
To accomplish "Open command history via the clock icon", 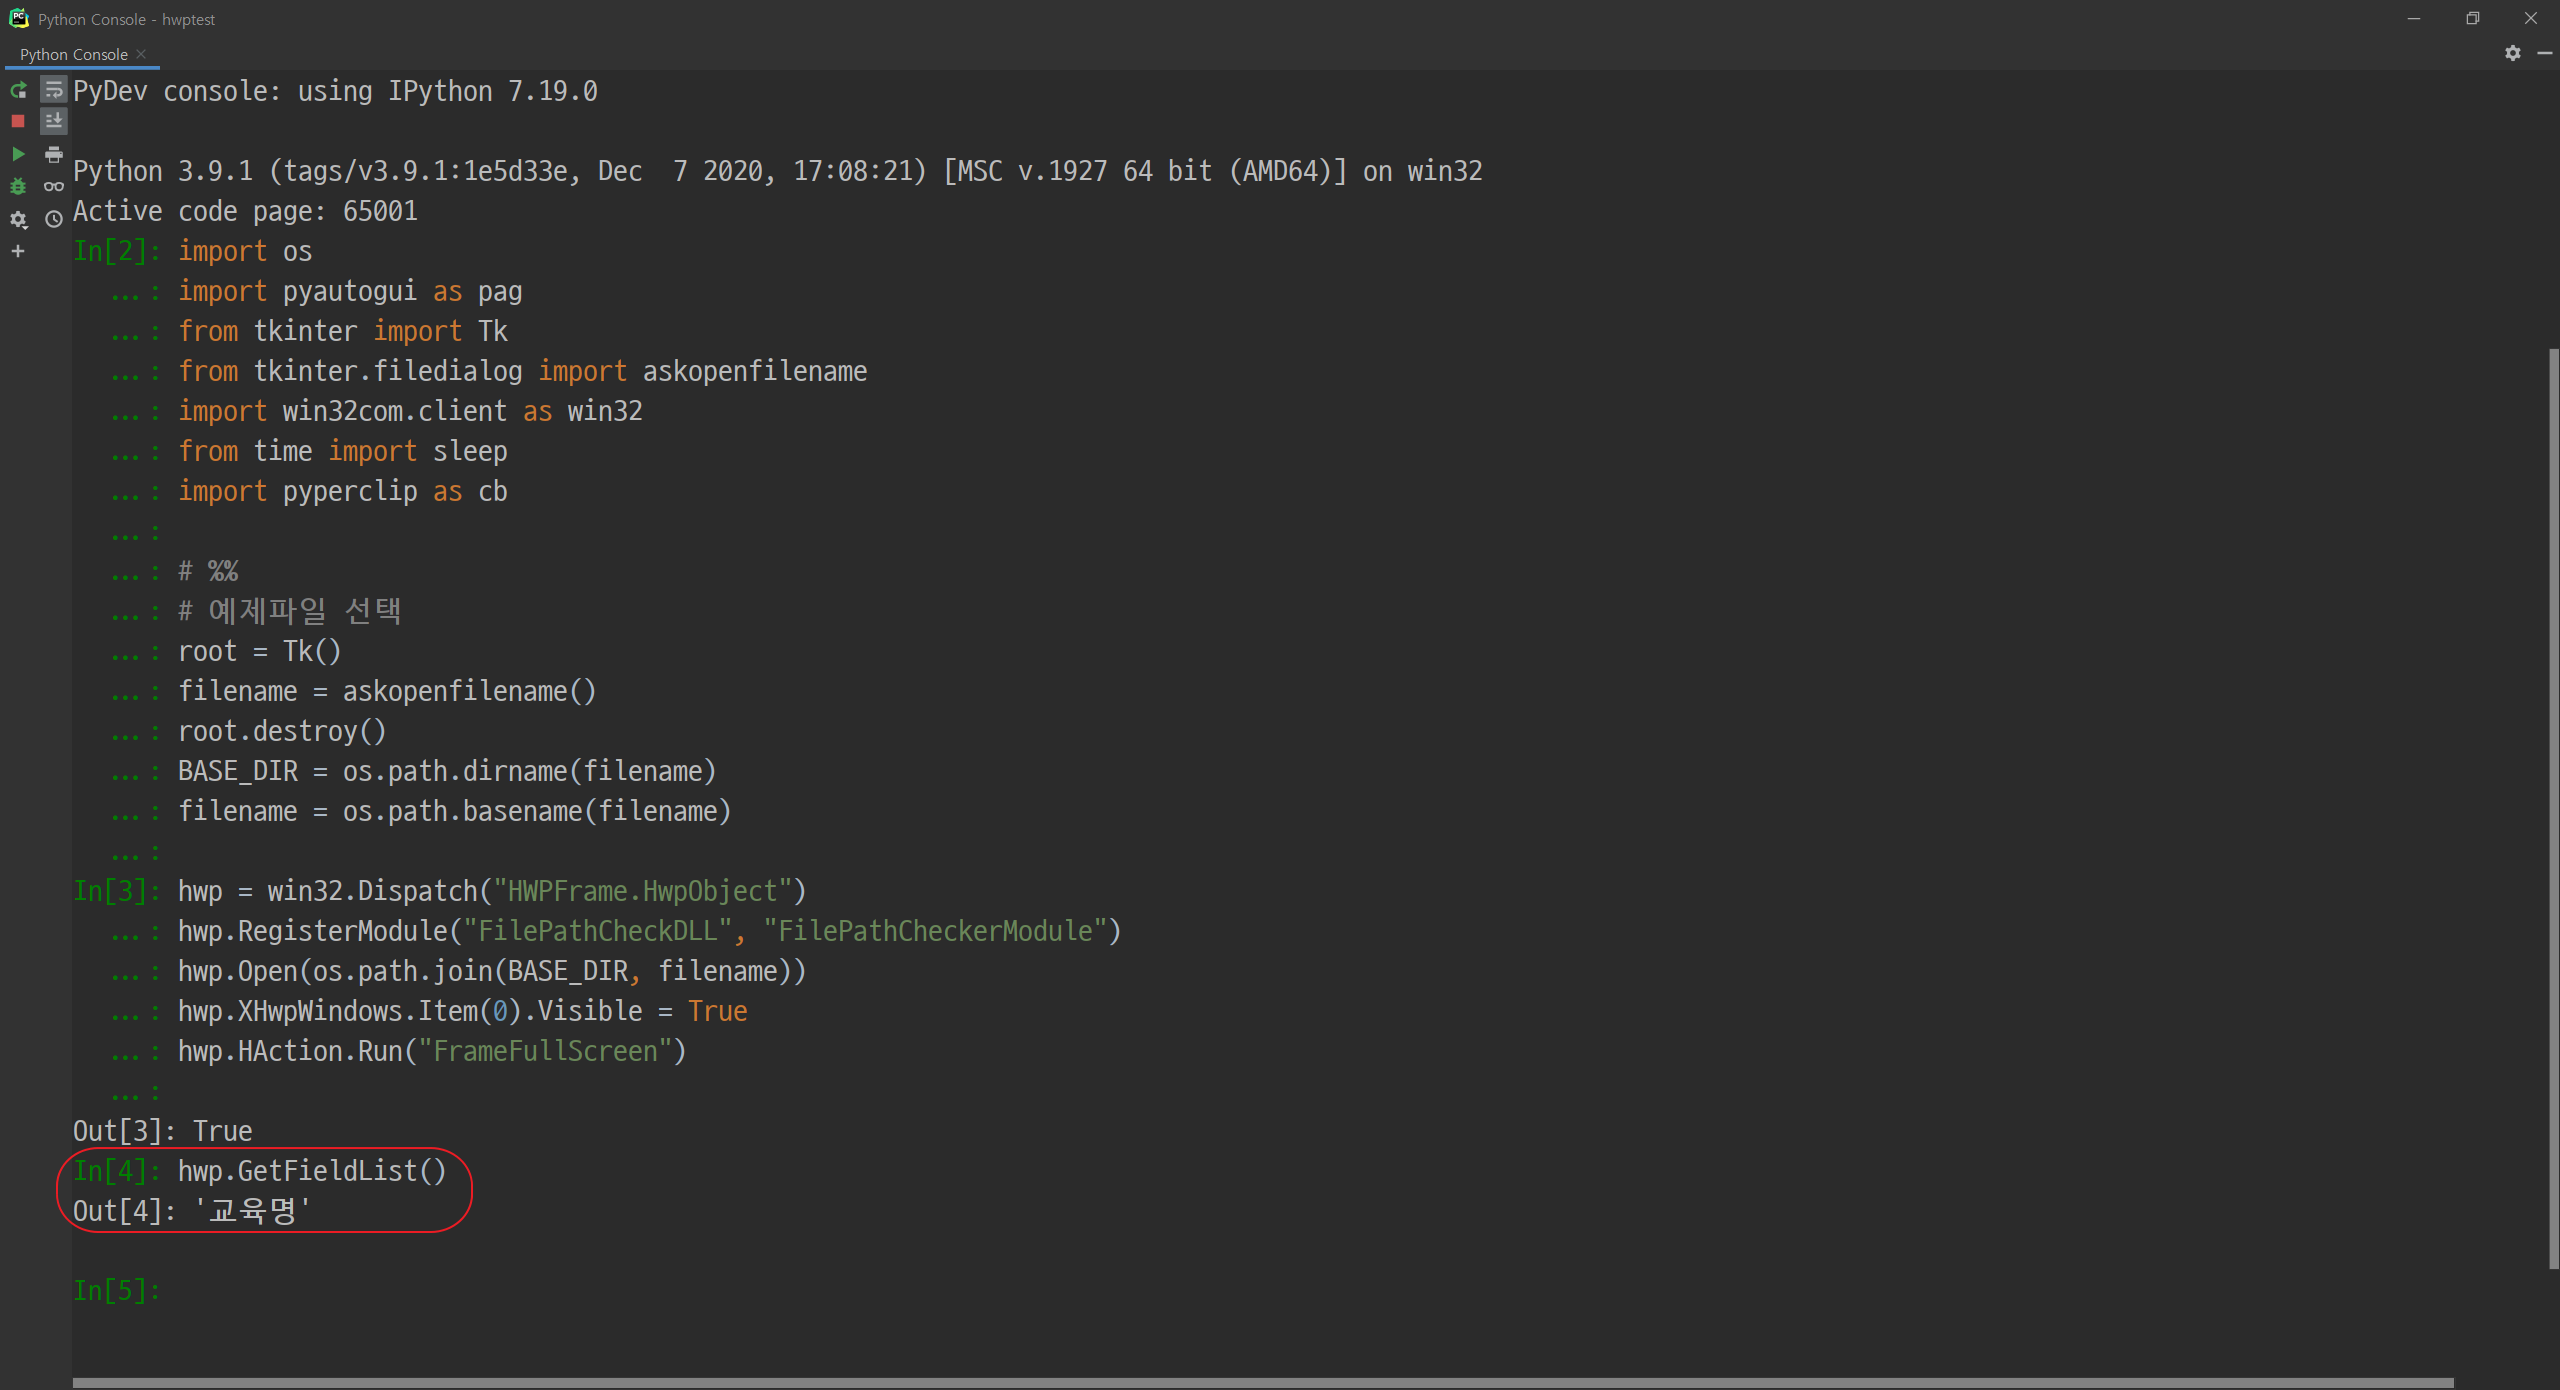I will pyautogui.click(x=54, y=218).
